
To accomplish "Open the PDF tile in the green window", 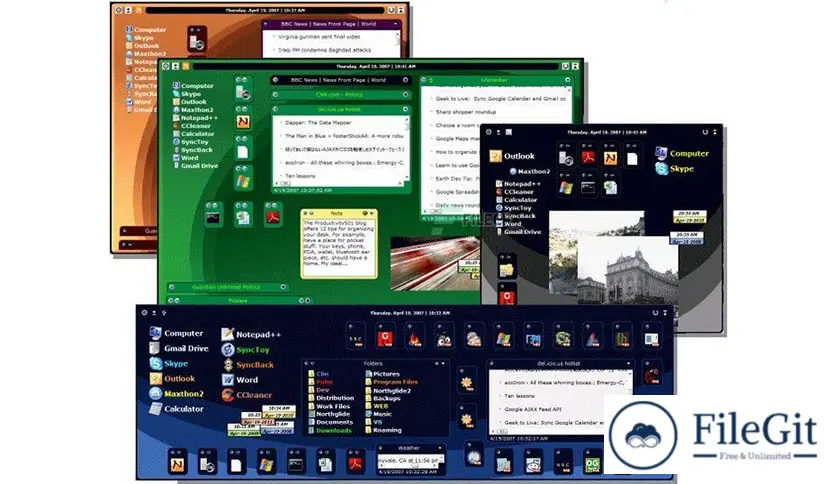I will 273,215.
